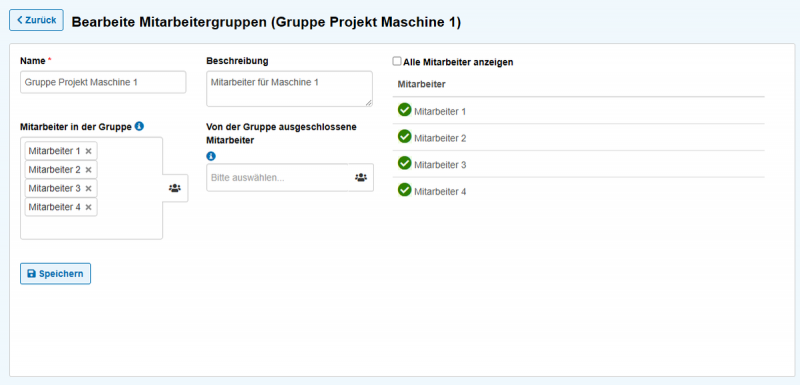
Task: Click the Alle Mitarbeiter anzeigen label text
Action: pyautogui.click(x=458, y=62)
